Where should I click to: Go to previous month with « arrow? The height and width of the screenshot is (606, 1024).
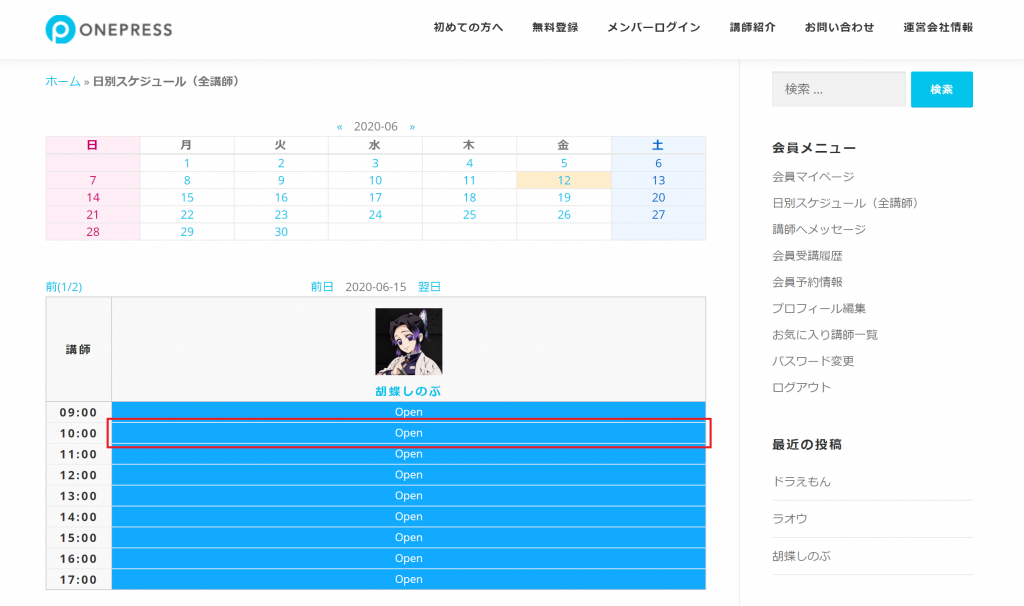point(340,127)
